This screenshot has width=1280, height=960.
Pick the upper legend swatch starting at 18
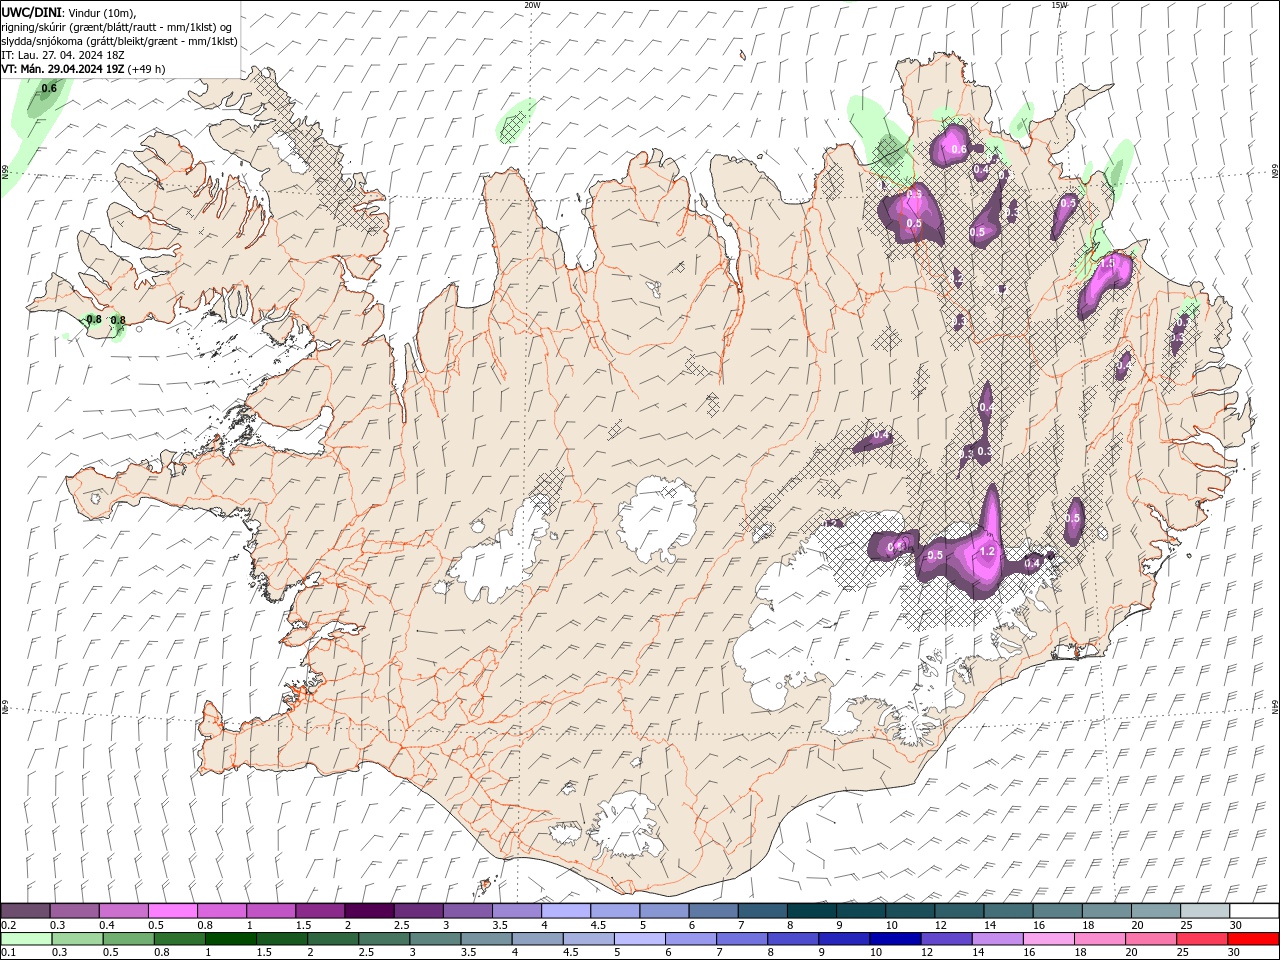tap(1107, 911)
